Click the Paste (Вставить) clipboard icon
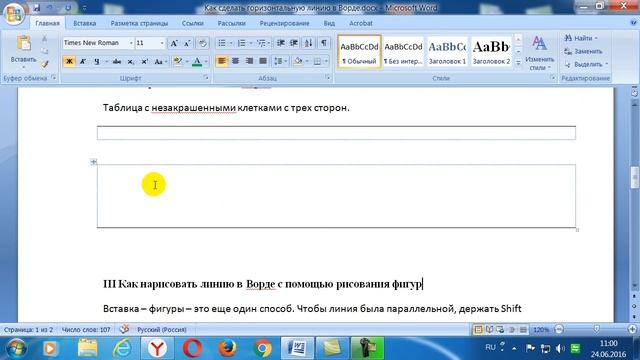The image size is (640, 360). (24, 44)
